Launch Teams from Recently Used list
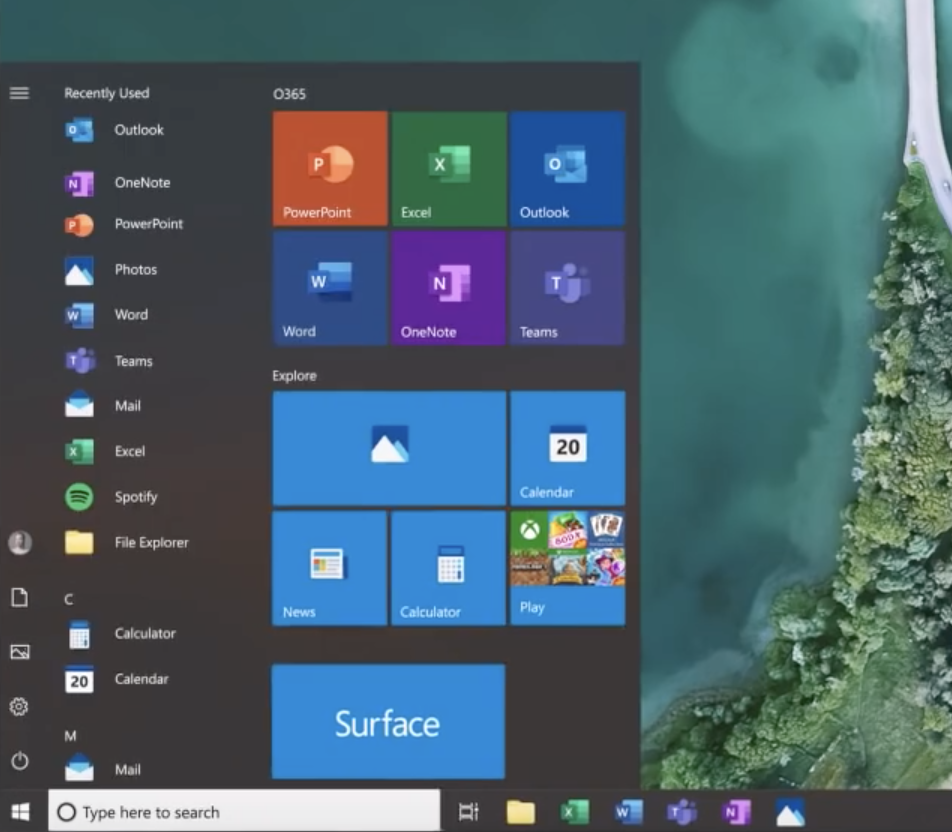Screen dimensions: 952x832 coord(109,361)
